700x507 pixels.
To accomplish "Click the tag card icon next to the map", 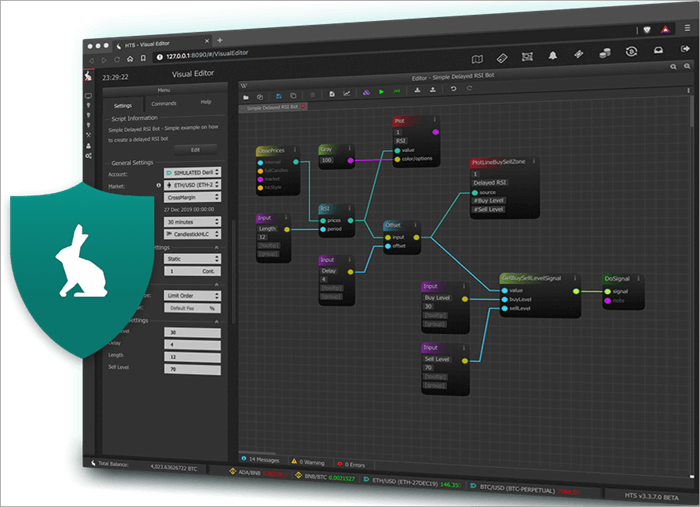I will (502, 58).
